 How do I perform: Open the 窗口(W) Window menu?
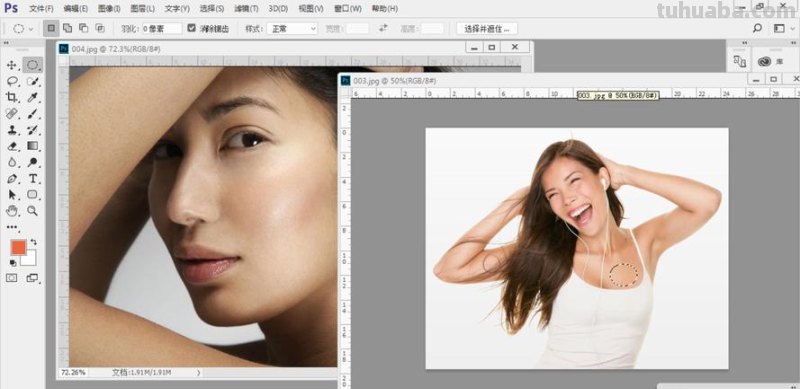coord(347,9)
